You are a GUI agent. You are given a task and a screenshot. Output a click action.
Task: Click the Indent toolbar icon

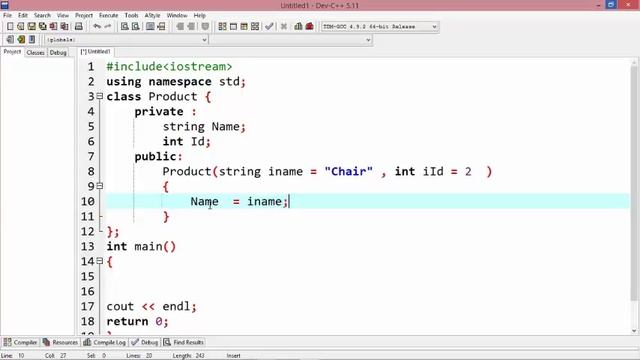coord(180,27)
